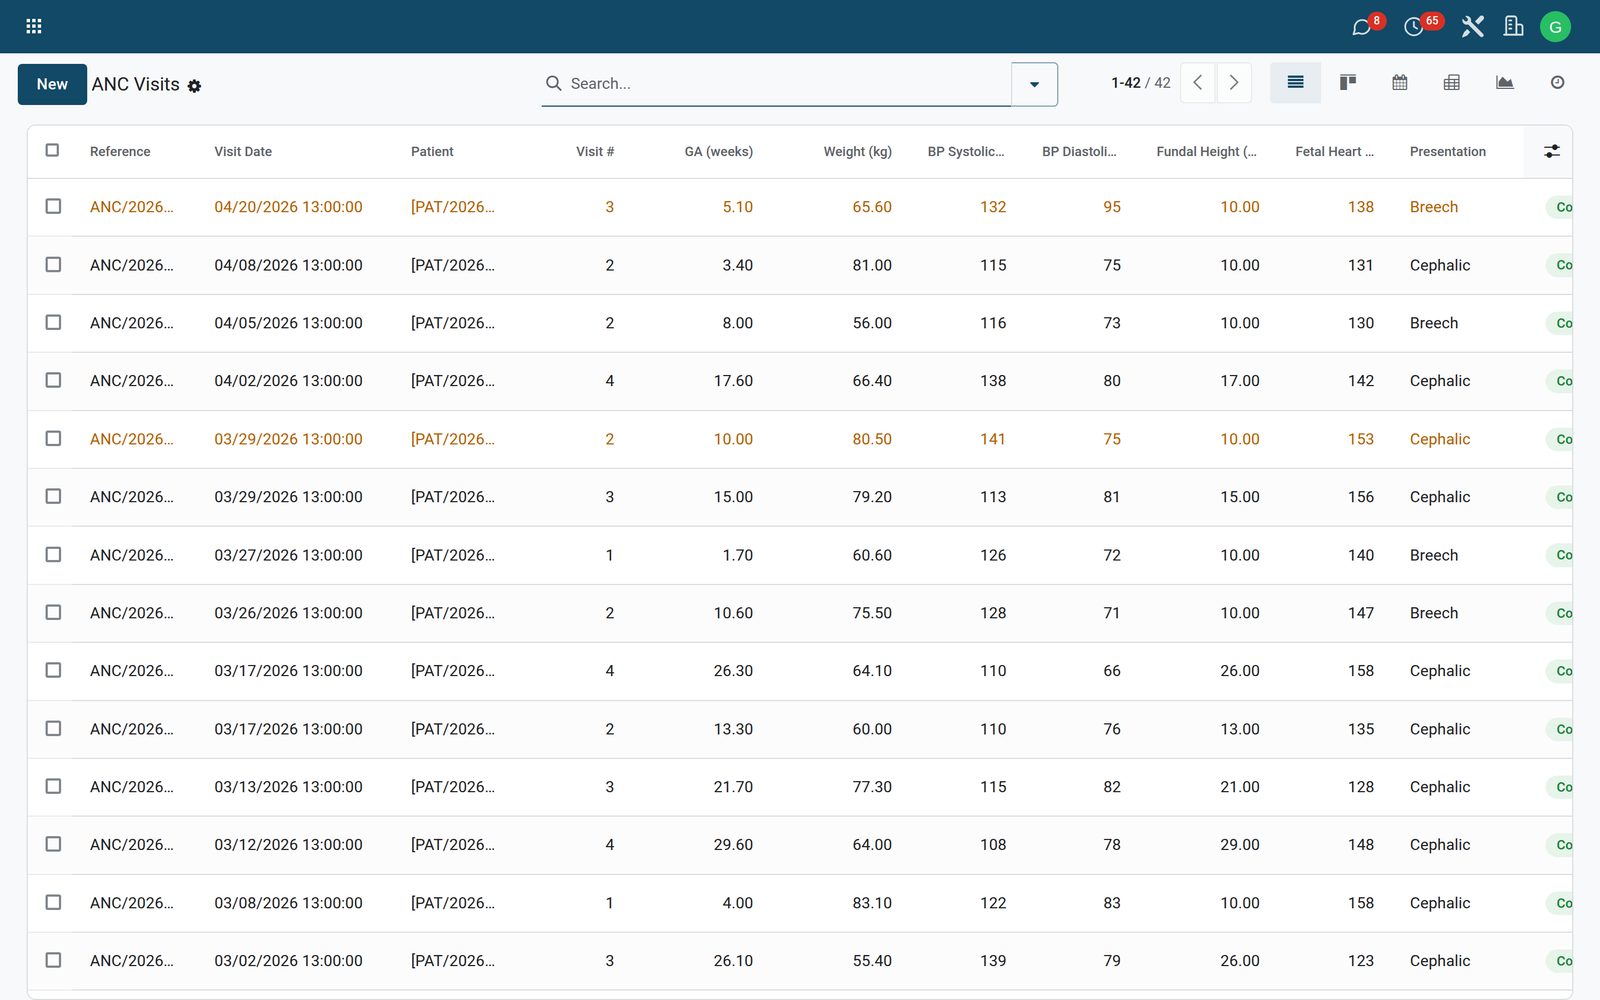Sort by Visit Date column header
This screenshot has height=1000, width=1600.
(243, 152)
